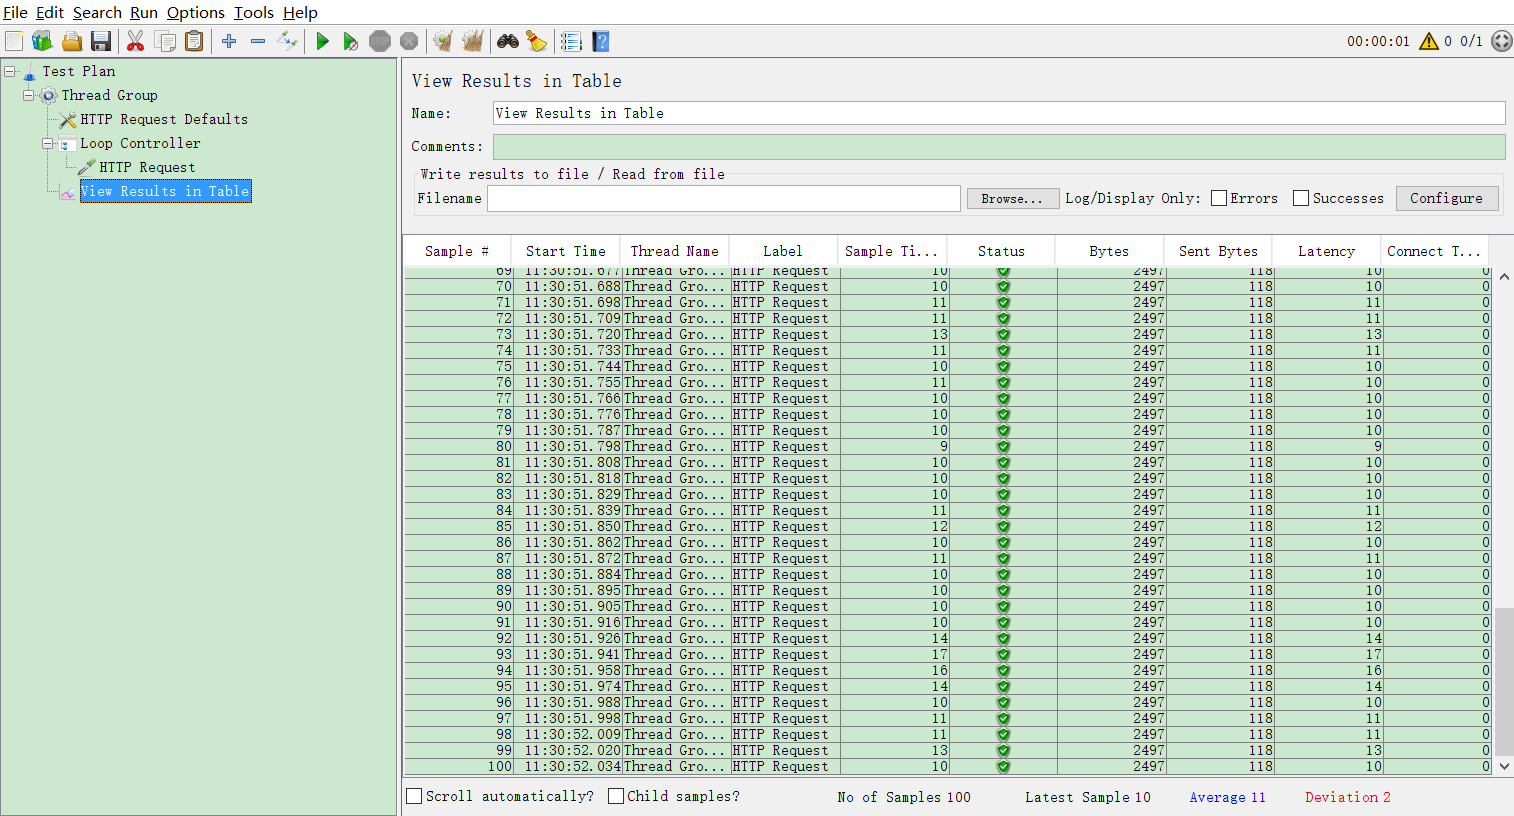
Task: Click the Toggle enable/disable icon
Action: pyautogui.click(x=287, y=41)
